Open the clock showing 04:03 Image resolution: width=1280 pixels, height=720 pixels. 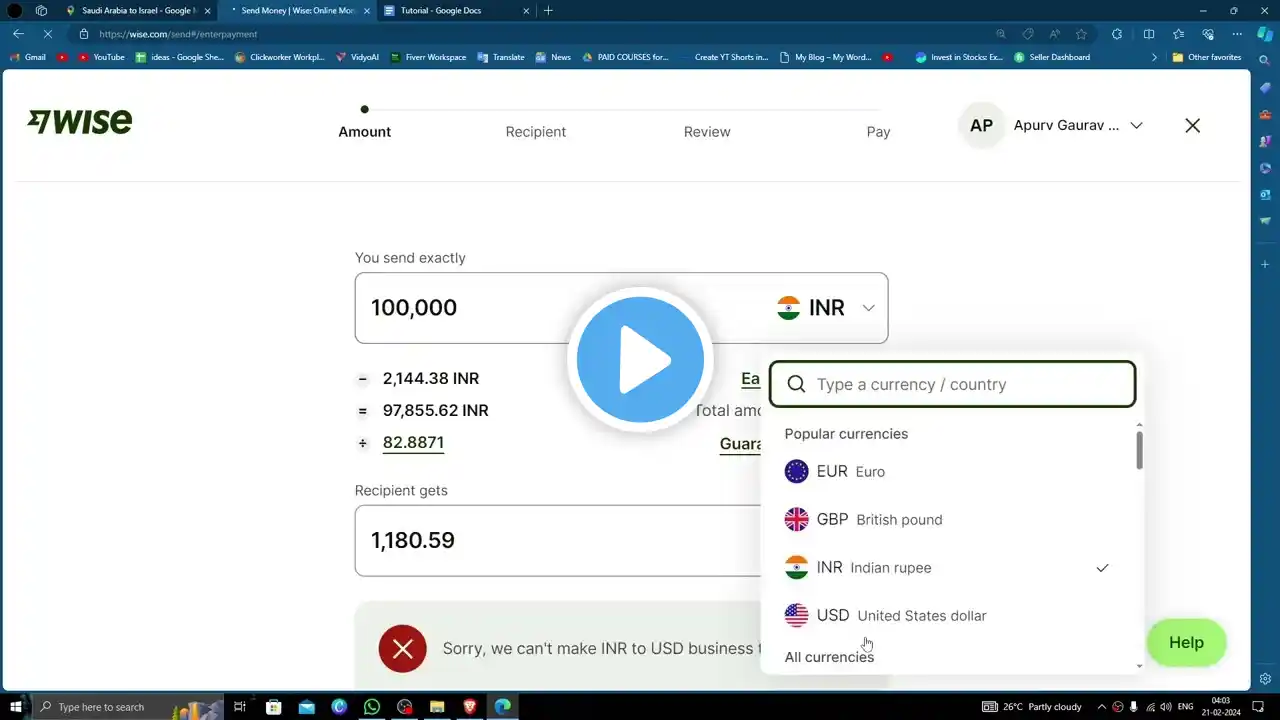click(1221, 707)
